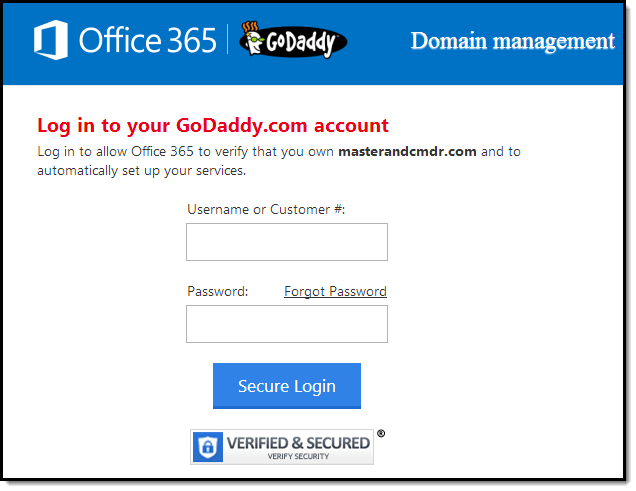636x491 pixels.
Task: Select the bold masterandcmdr.com domain text
Action: [408, 152]
